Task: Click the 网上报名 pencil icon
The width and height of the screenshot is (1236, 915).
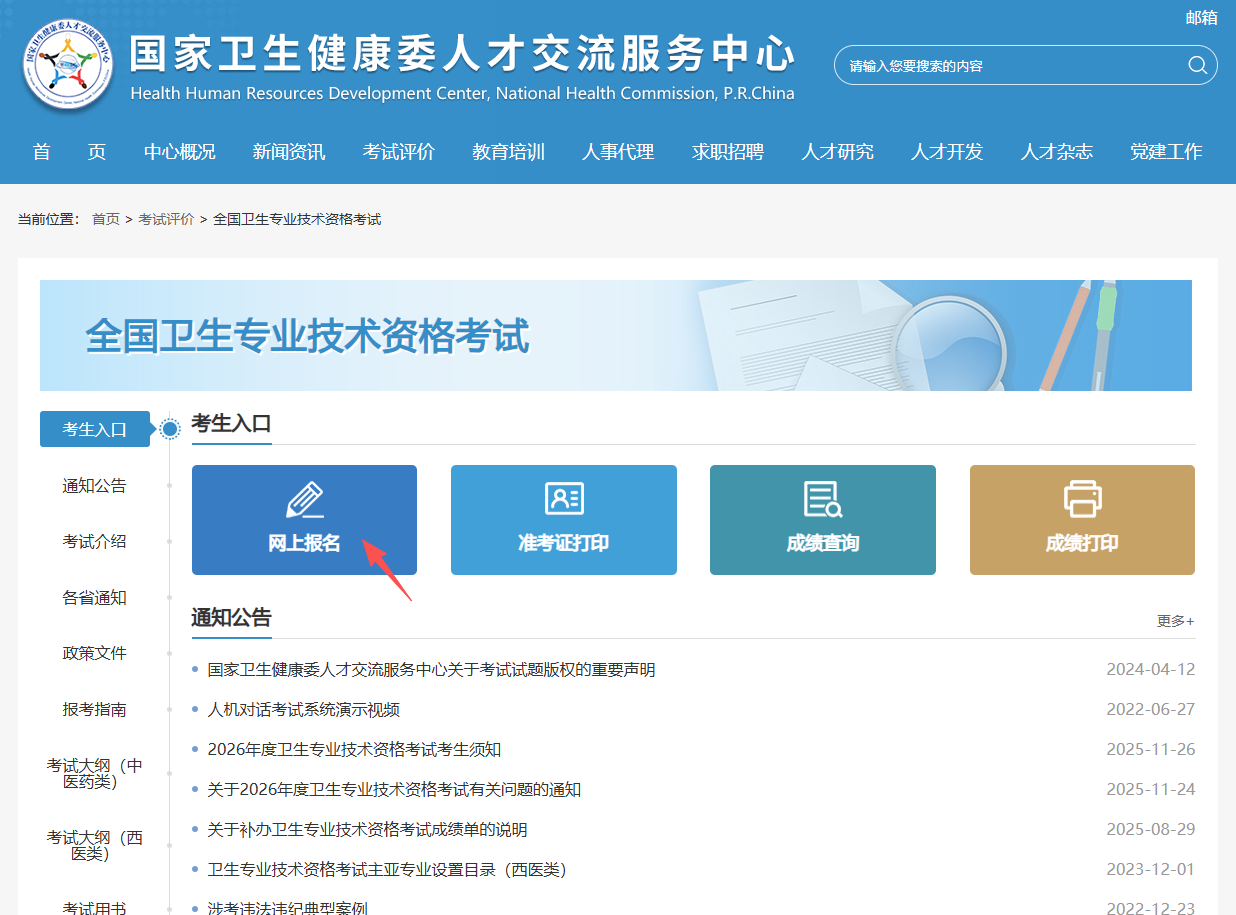Action: coord(305,500)
